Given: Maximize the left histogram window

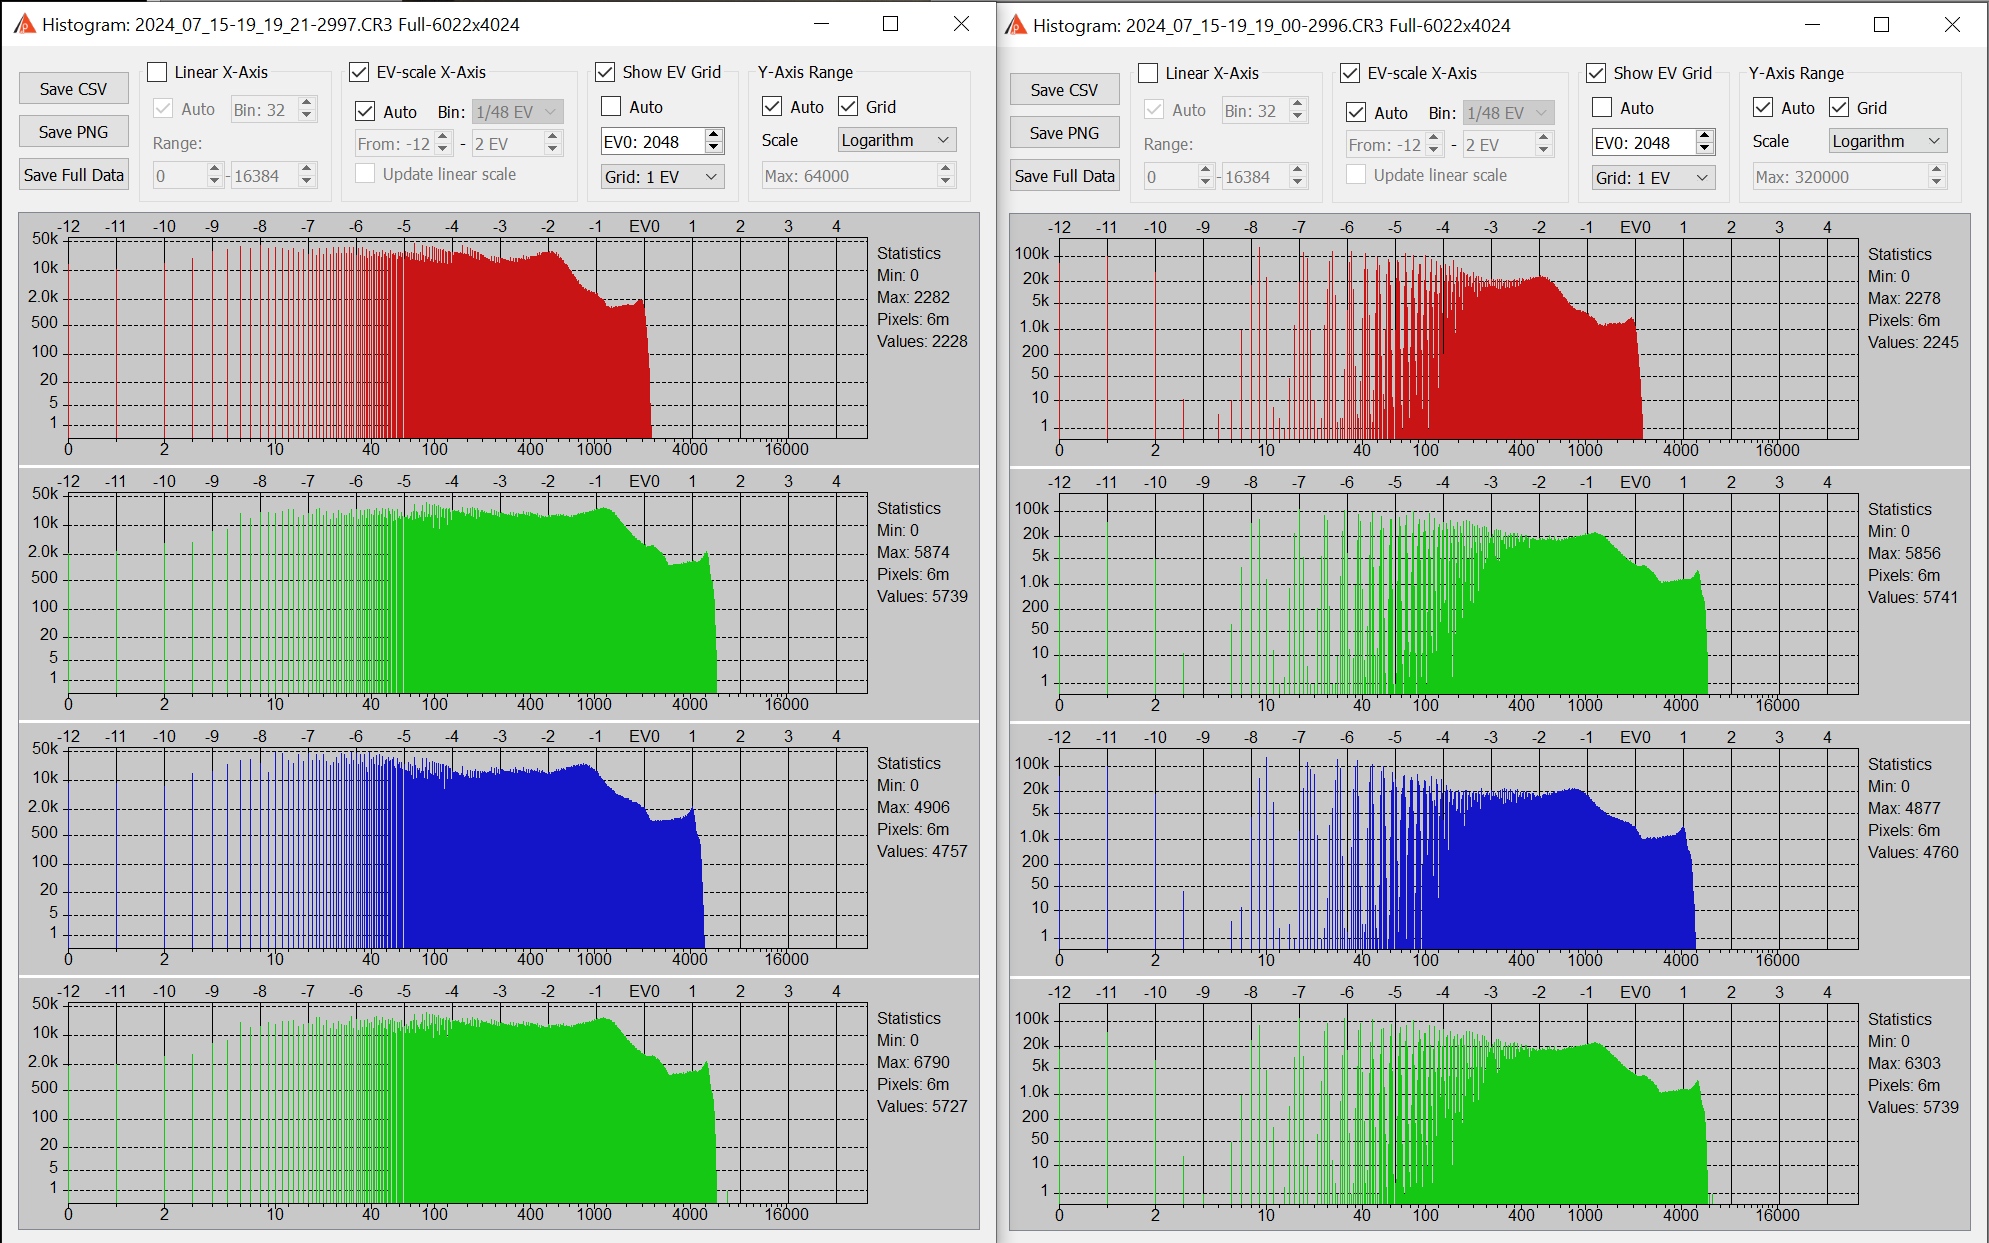Looking at the screenshot, I should 890,24.
